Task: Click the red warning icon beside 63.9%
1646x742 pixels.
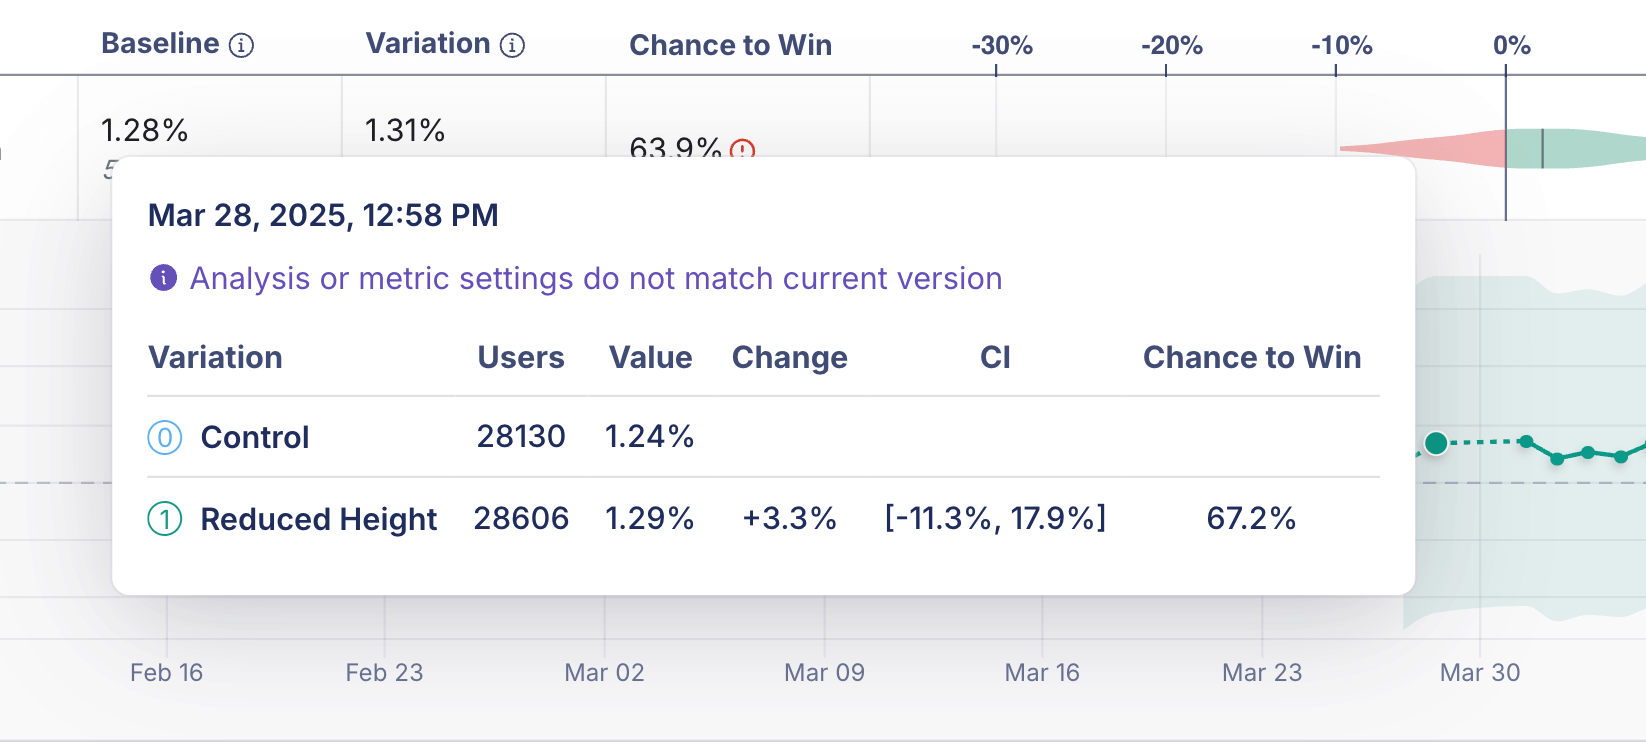Action: click(742, 150)
